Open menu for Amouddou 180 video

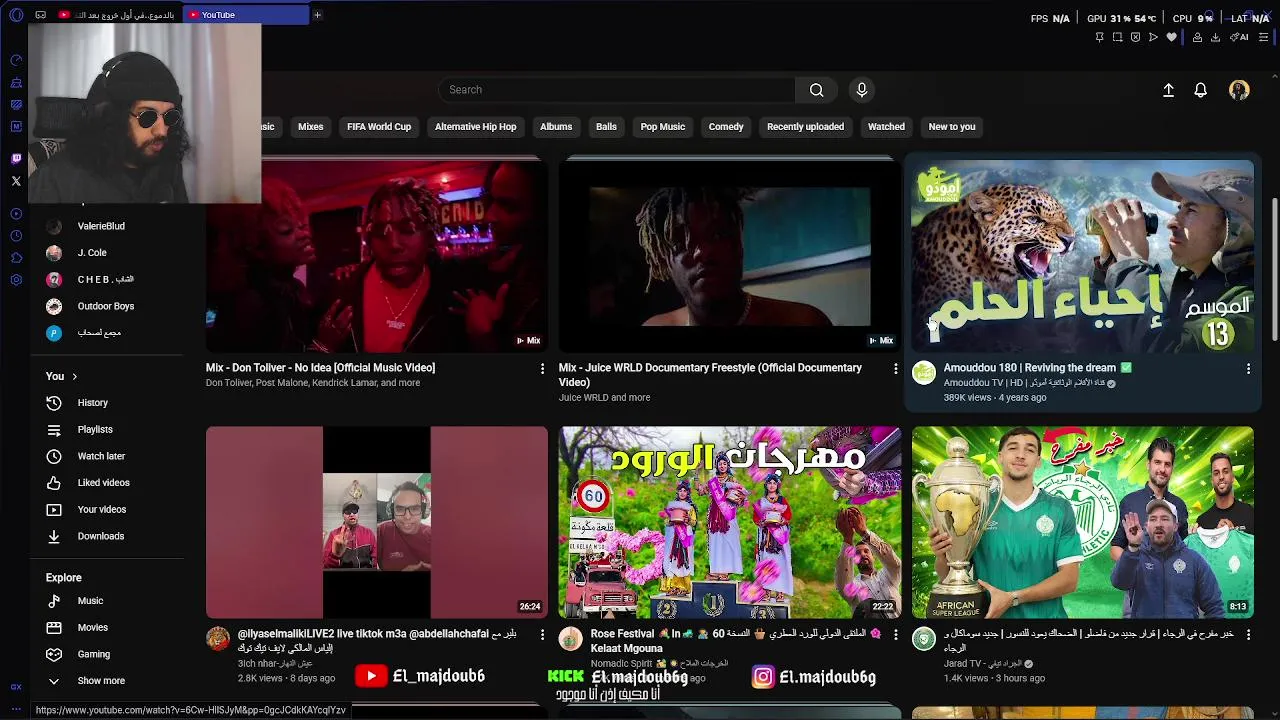(x=1248, y=369)
